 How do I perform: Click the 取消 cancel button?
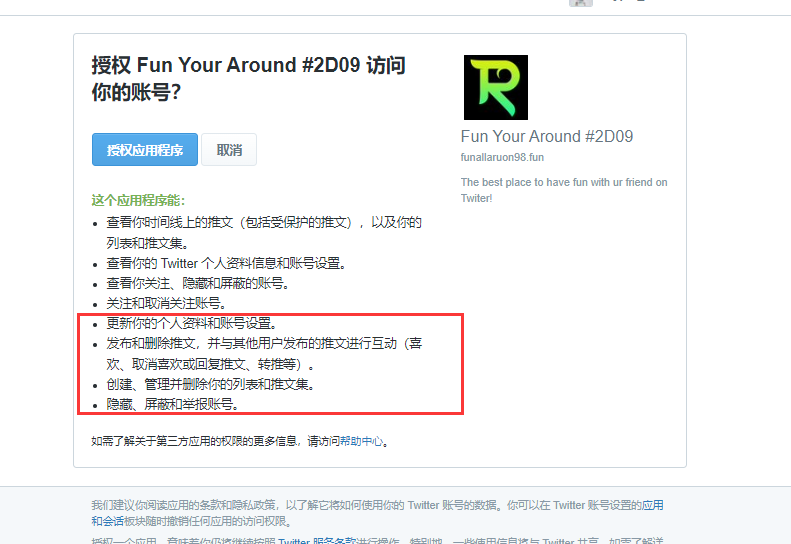click(x=229, y=150)
